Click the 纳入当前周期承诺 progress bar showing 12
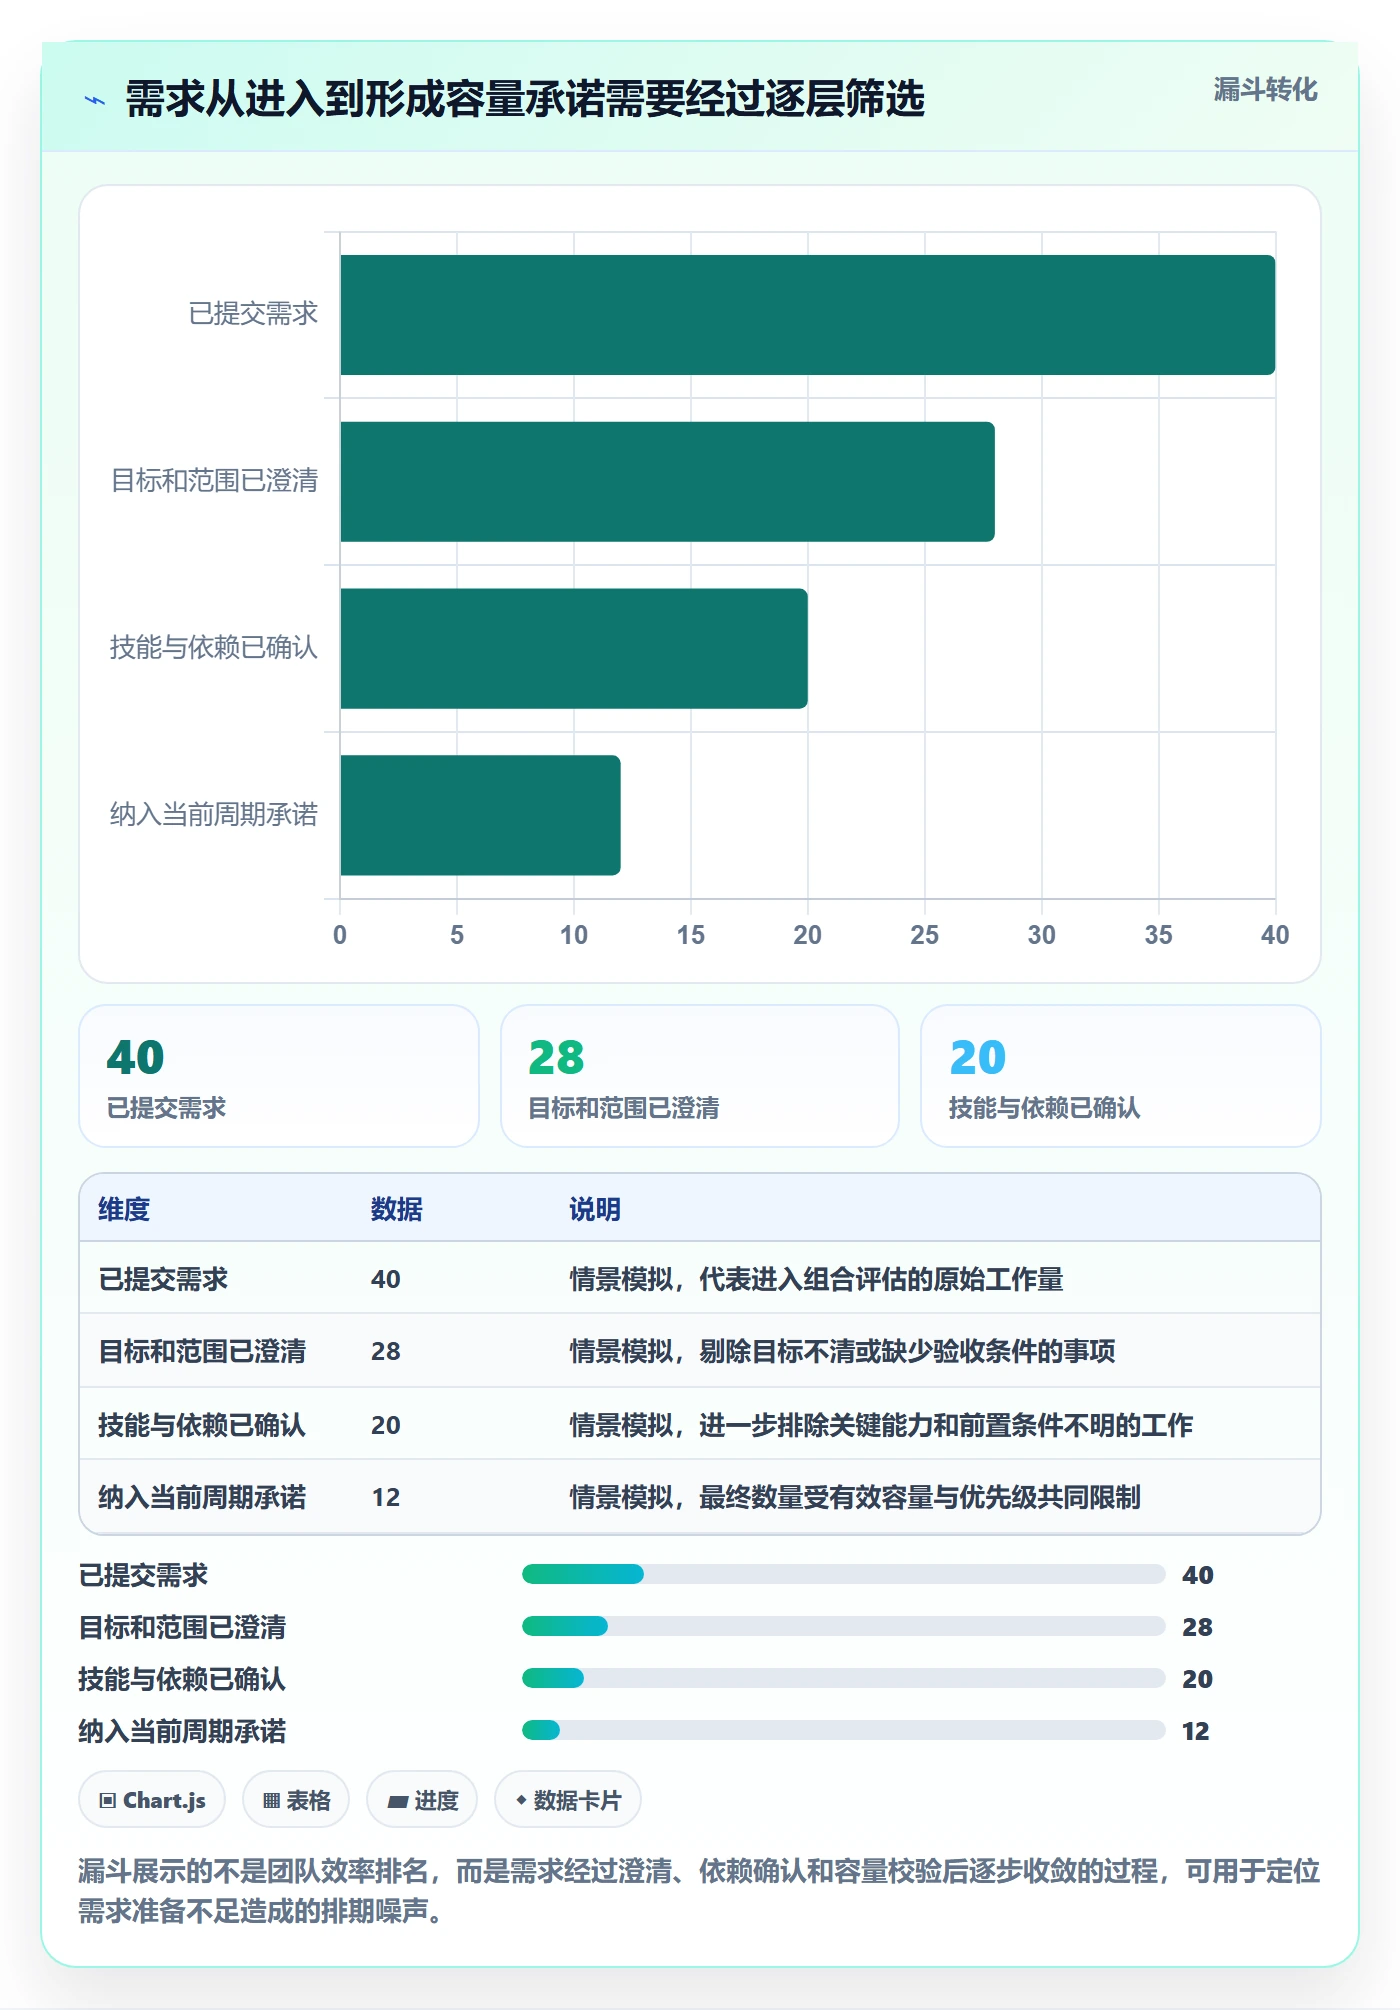Viewport: 1400px width, 2010px height. [x=844, y=1730]
